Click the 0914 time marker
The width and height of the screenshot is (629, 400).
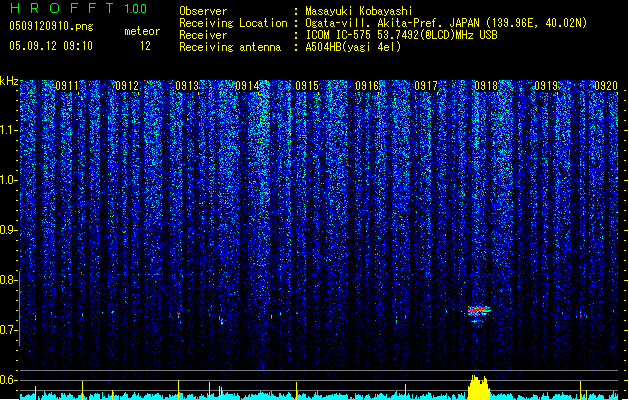click(247, 86)
